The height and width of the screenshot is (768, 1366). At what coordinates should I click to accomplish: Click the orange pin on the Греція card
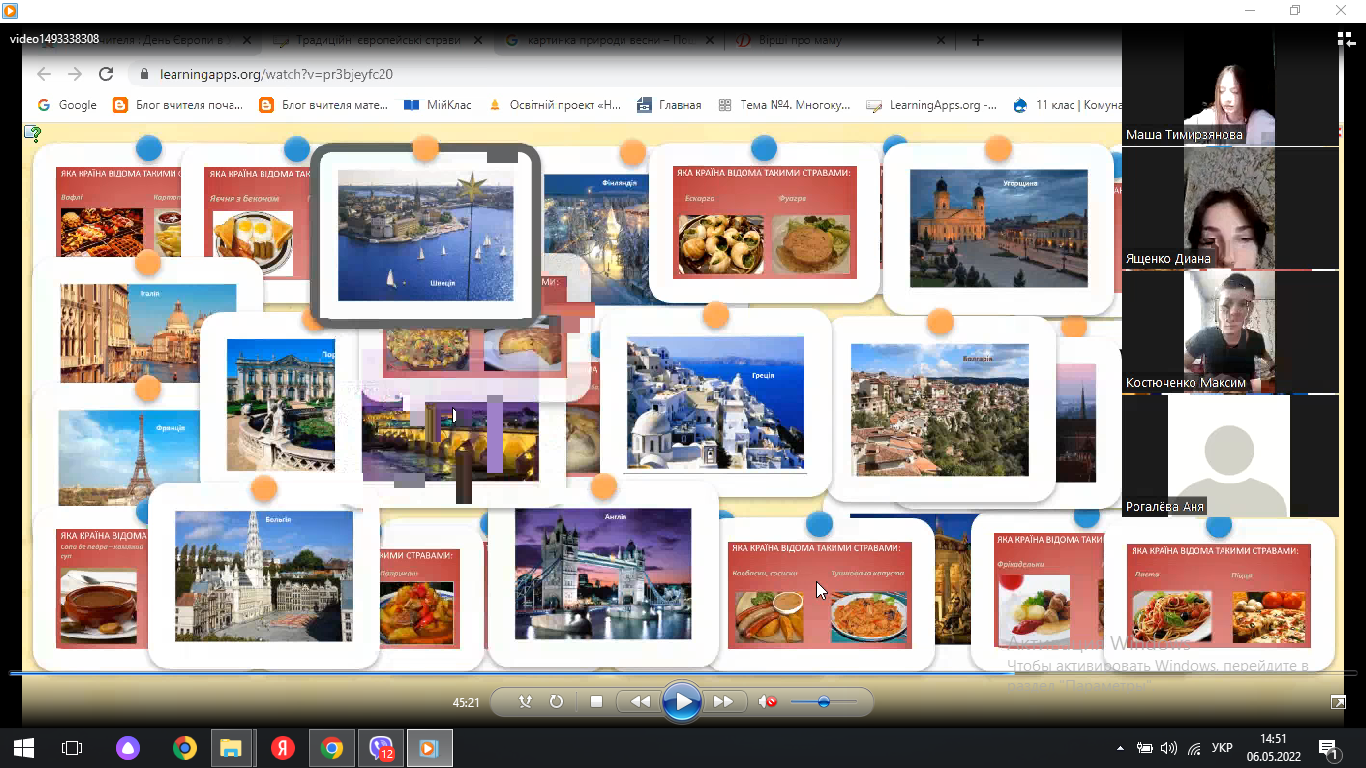point(716,315)
